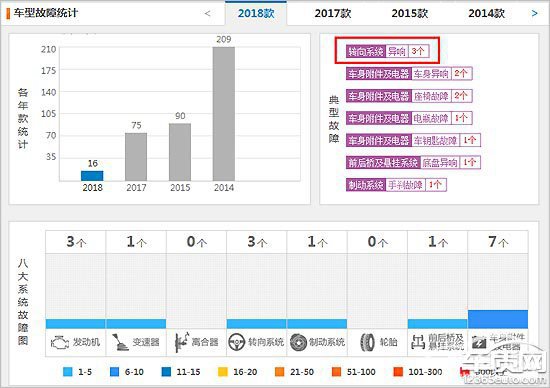
Task: Click the 前后桥及悬挂系统 axle icon
Action: click(418, 342)
